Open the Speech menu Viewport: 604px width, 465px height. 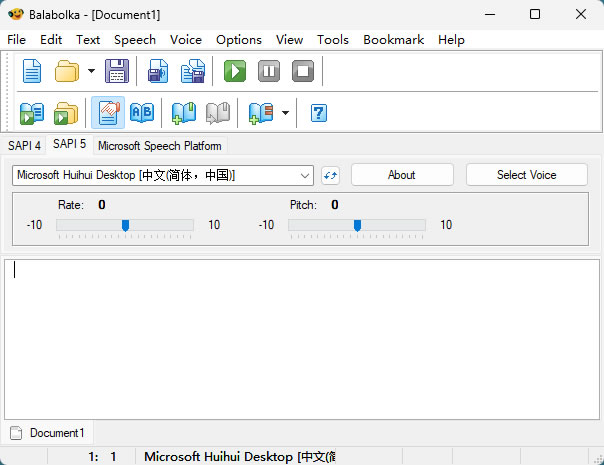[134, 40]
